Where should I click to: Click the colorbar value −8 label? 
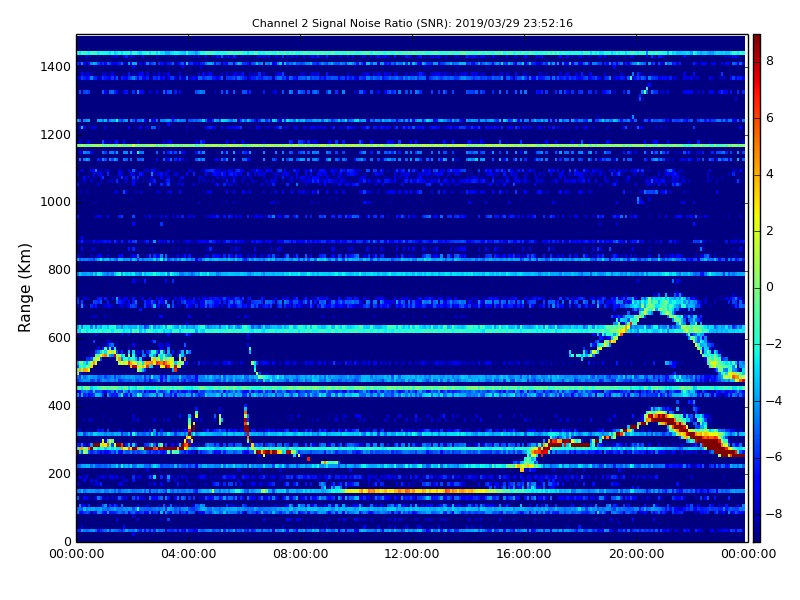774,514
